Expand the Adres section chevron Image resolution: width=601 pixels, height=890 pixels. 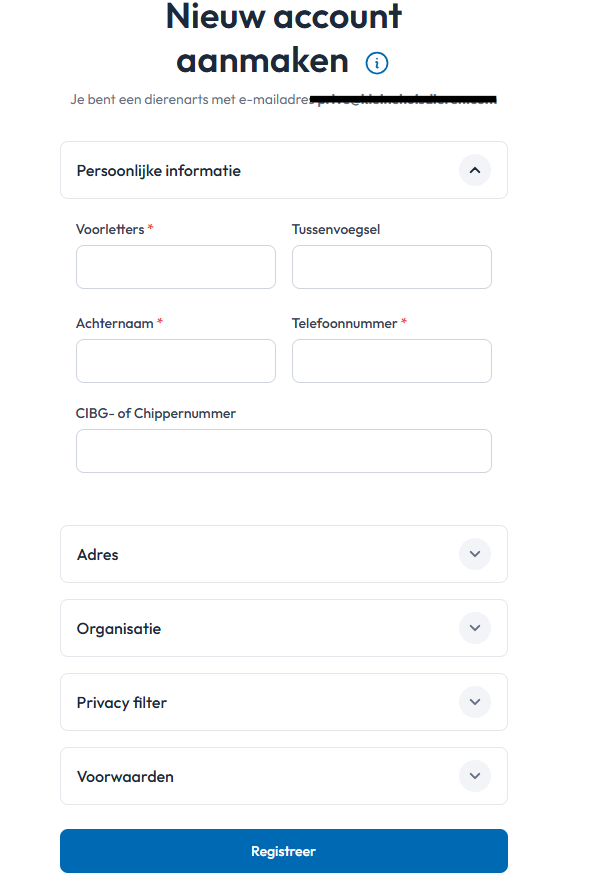point(475,554)
